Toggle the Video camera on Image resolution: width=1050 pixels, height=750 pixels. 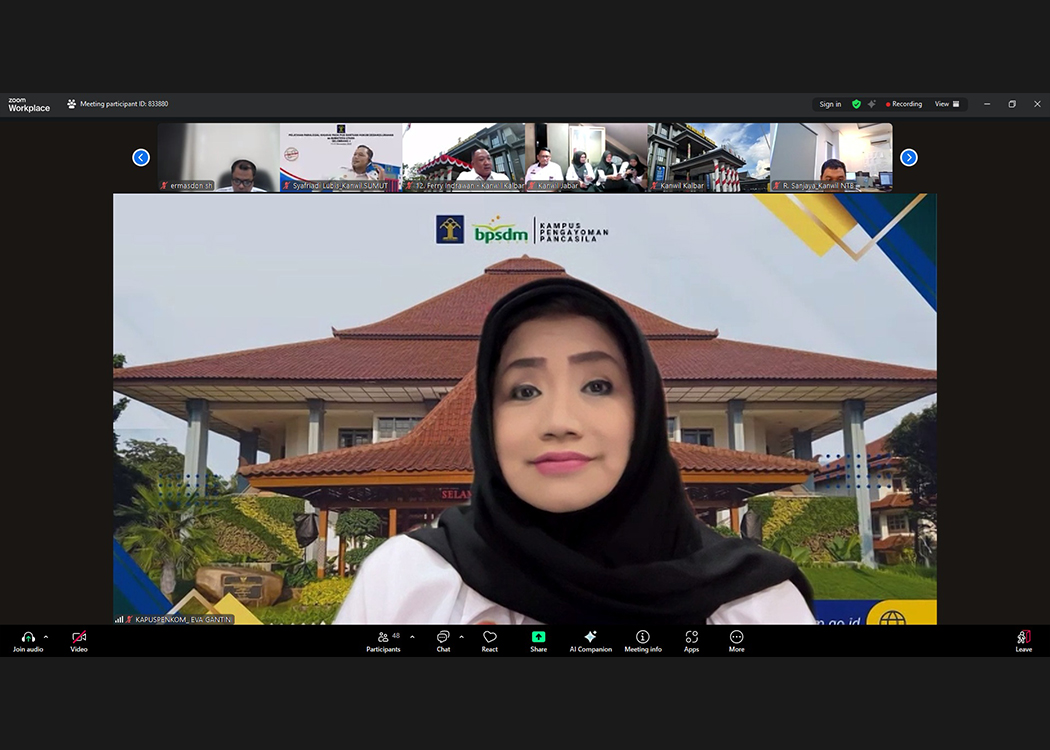point(79,638)
